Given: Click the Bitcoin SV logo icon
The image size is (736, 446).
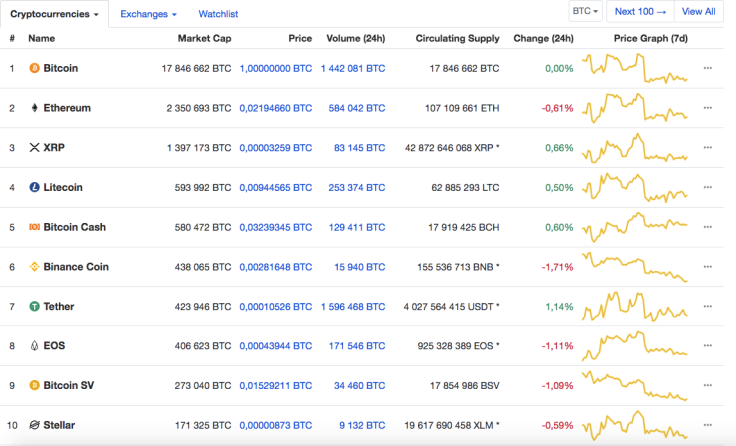Looking at the screenshot, I should pyautogui.click(x=34, y=385).
